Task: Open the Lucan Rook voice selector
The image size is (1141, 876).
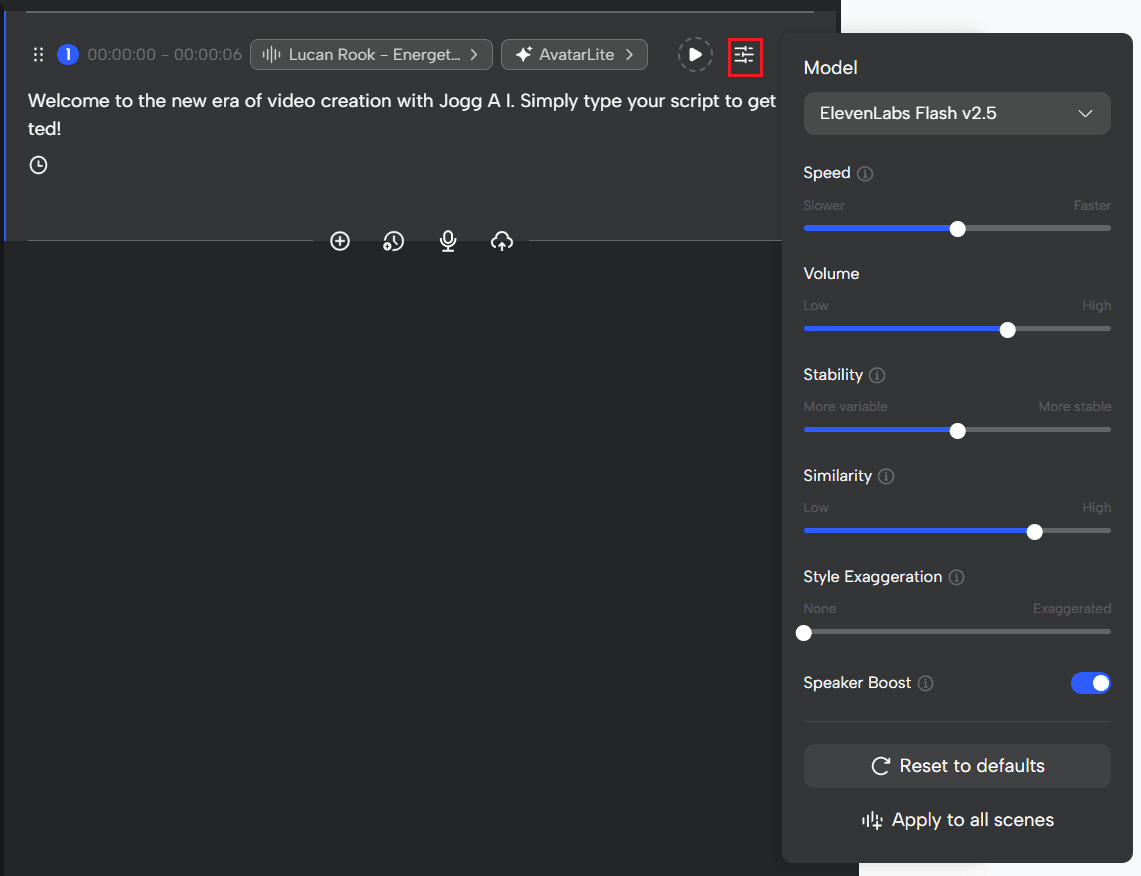Action: coord(371,55)
